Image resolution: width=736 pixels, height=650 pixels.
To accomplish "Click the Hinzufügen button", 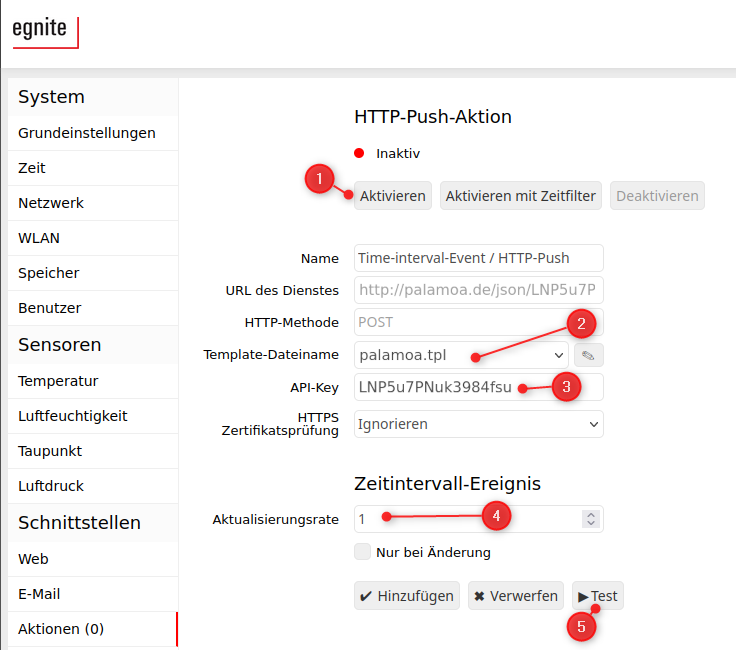I will pyautogui.click(x=407, y=596).
